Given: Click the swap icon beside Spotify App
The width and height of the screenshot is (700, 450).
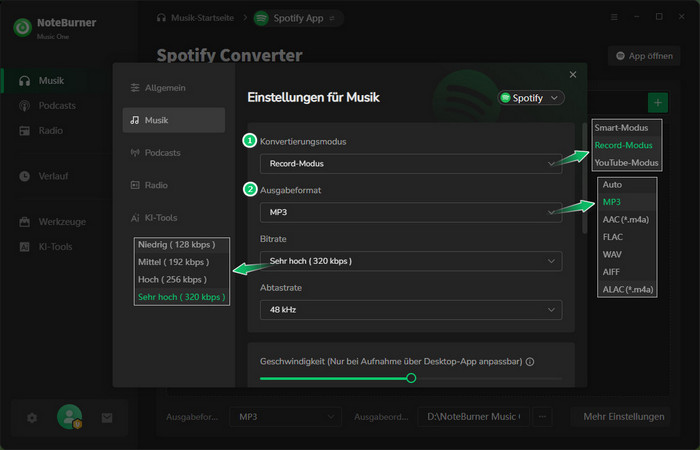Looking at the screenshot, I should coord(332,18).
